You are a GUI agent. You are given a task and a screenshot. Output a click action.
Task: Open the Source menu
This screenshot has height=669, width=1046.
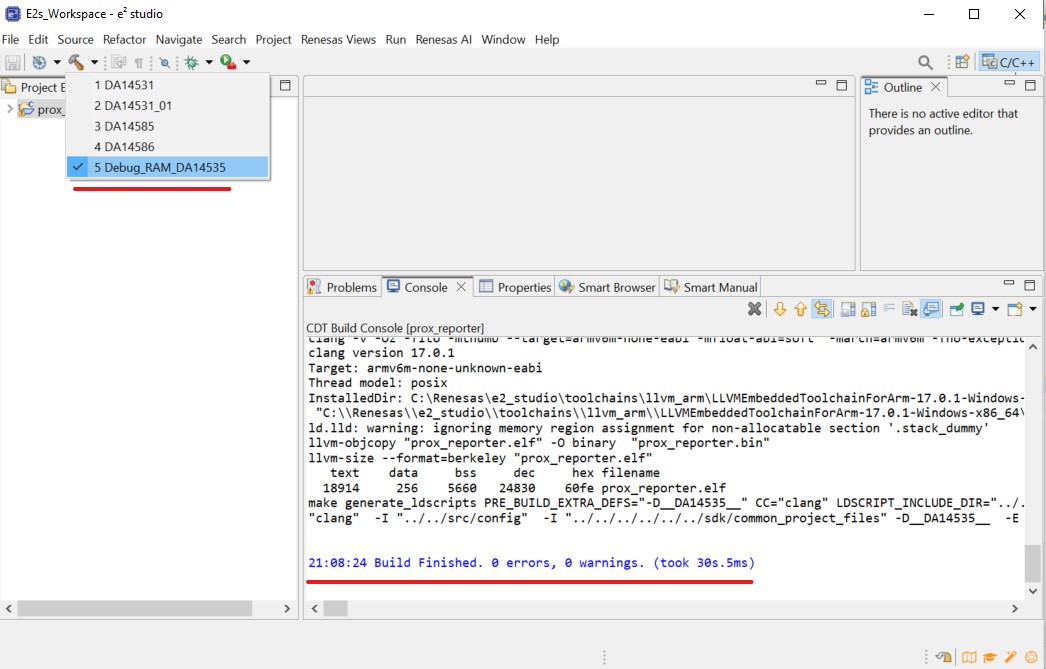pyautogui.click(x=75, y=39)
